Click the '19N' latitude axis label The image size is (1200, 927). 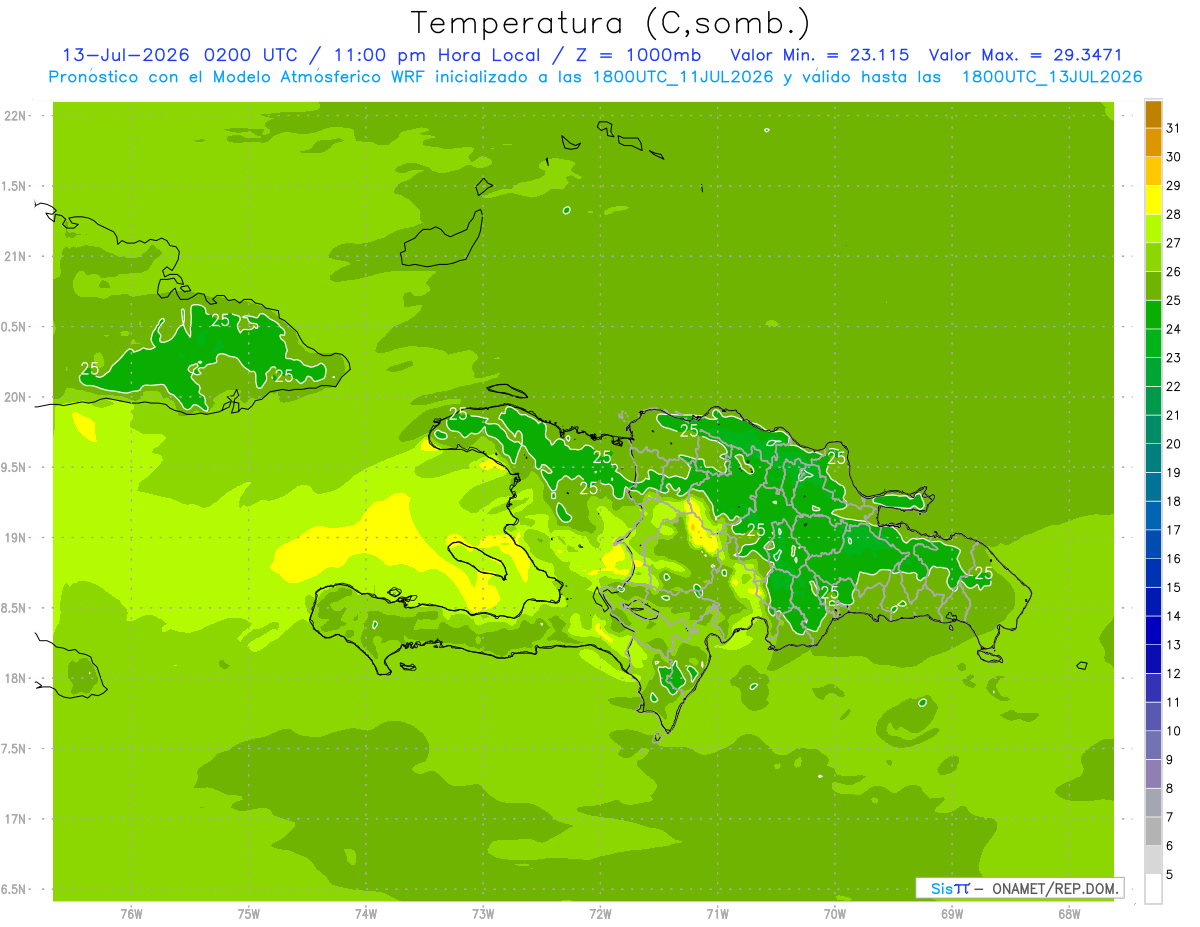tap(14, 537)
